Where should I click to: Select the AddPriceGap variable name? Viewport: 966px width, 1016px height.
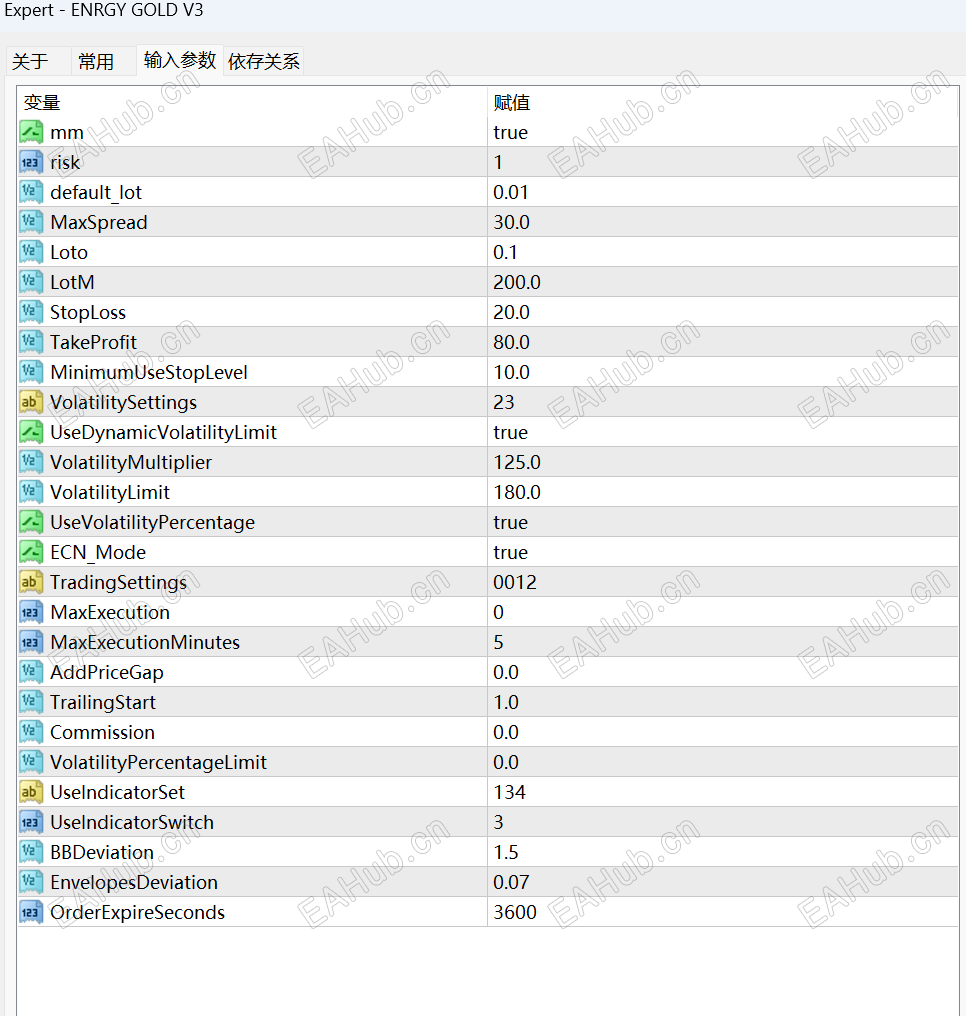click(x=107, y=672)
